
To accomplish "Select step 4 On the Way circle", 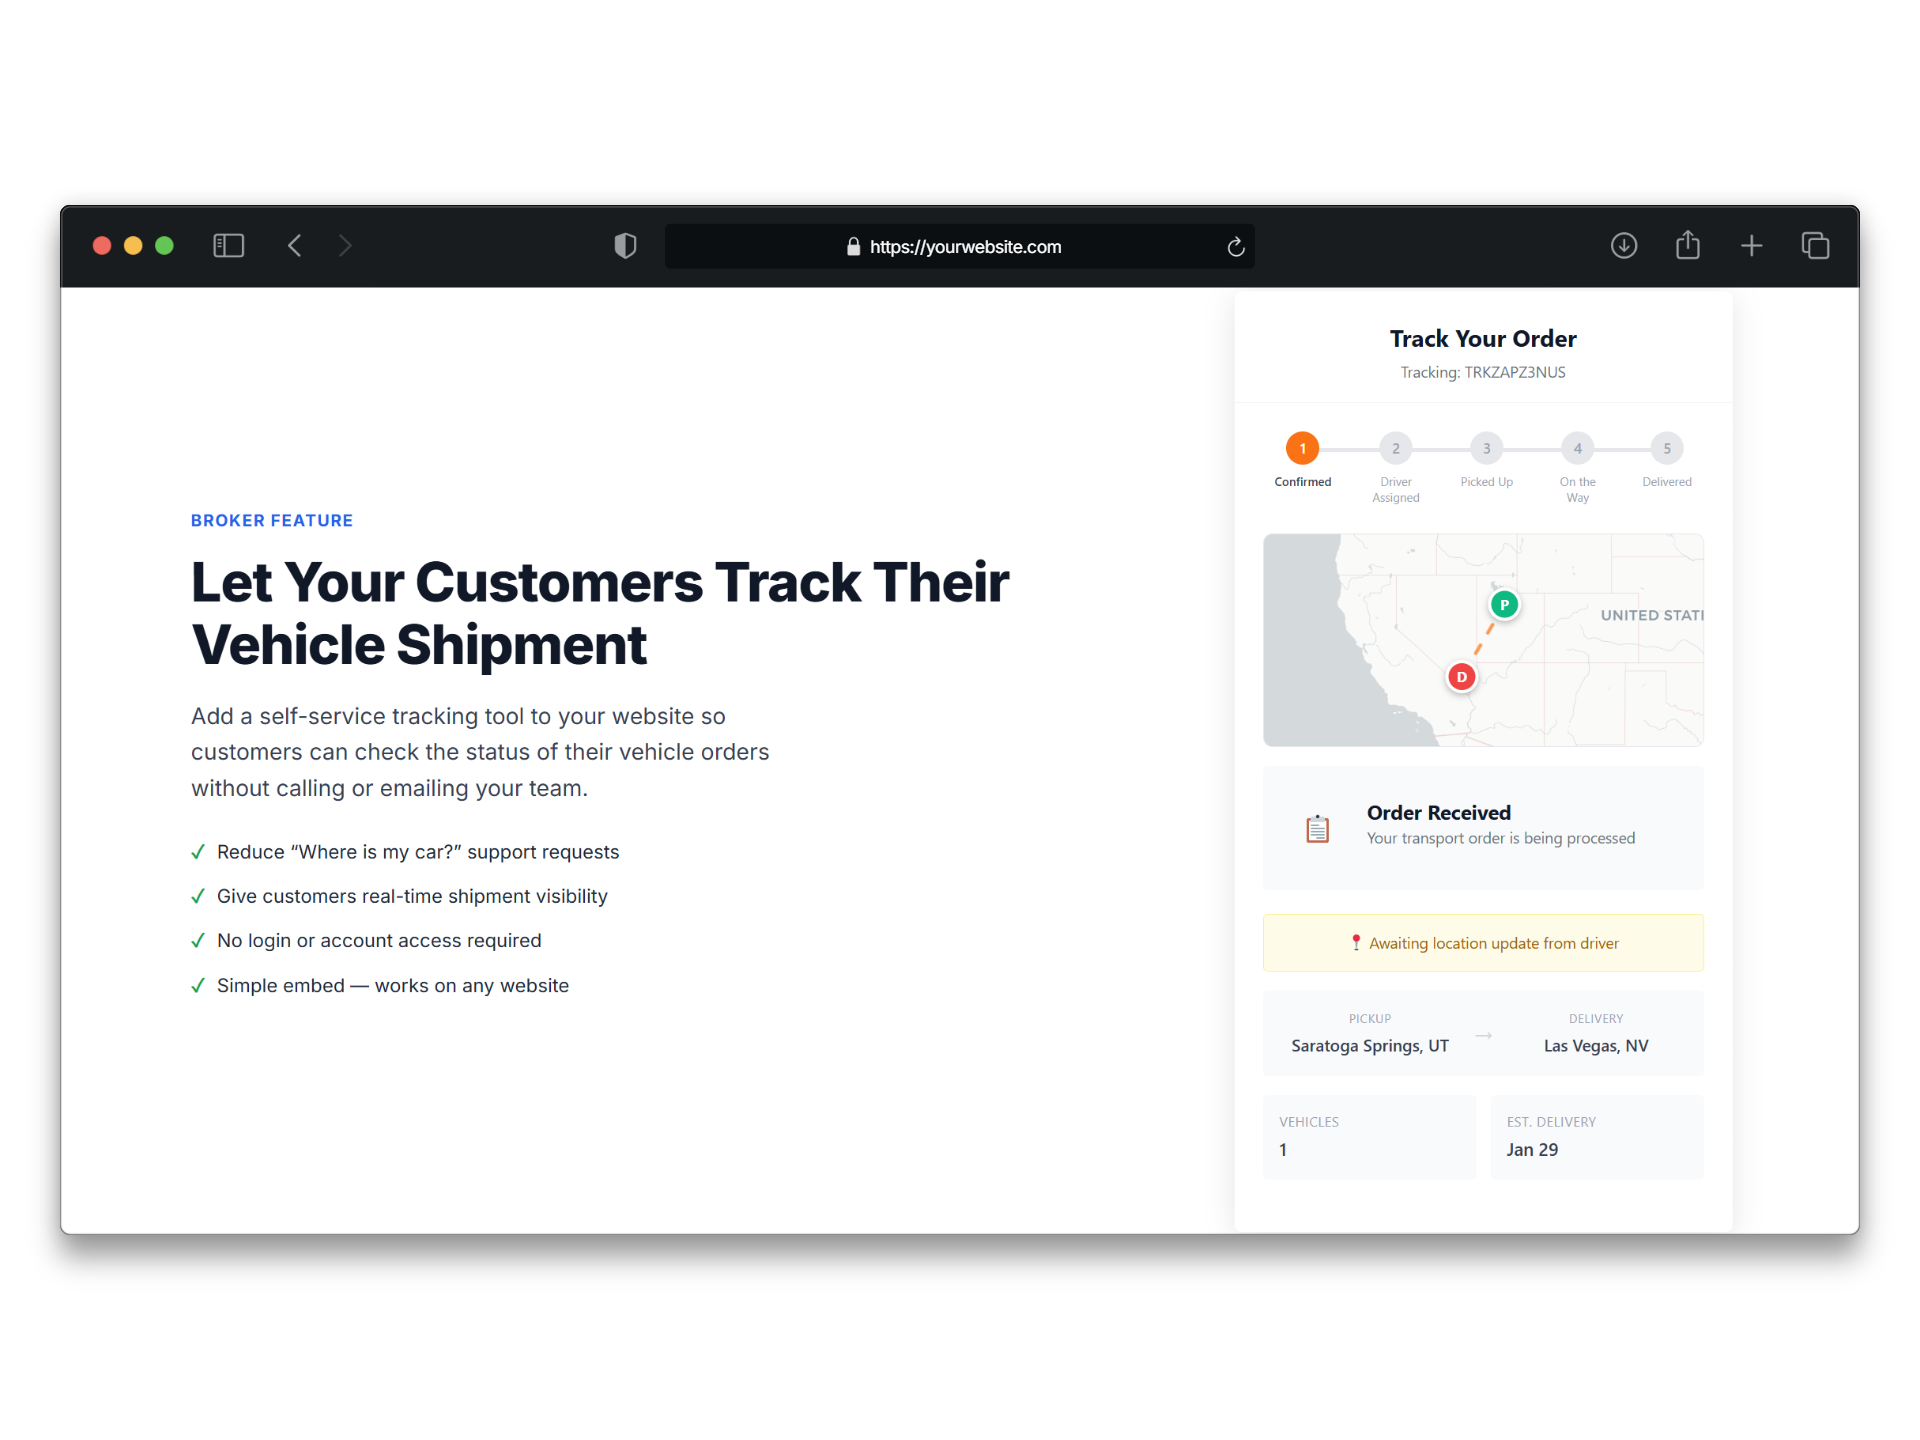I will pos(1577,449).
